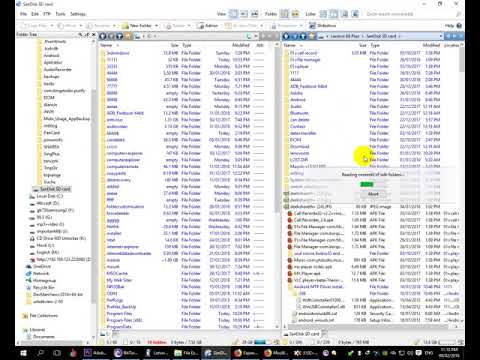Click the third Lister layout icon
This screenshot has height=360, width=480.
[x=345, y=14]
